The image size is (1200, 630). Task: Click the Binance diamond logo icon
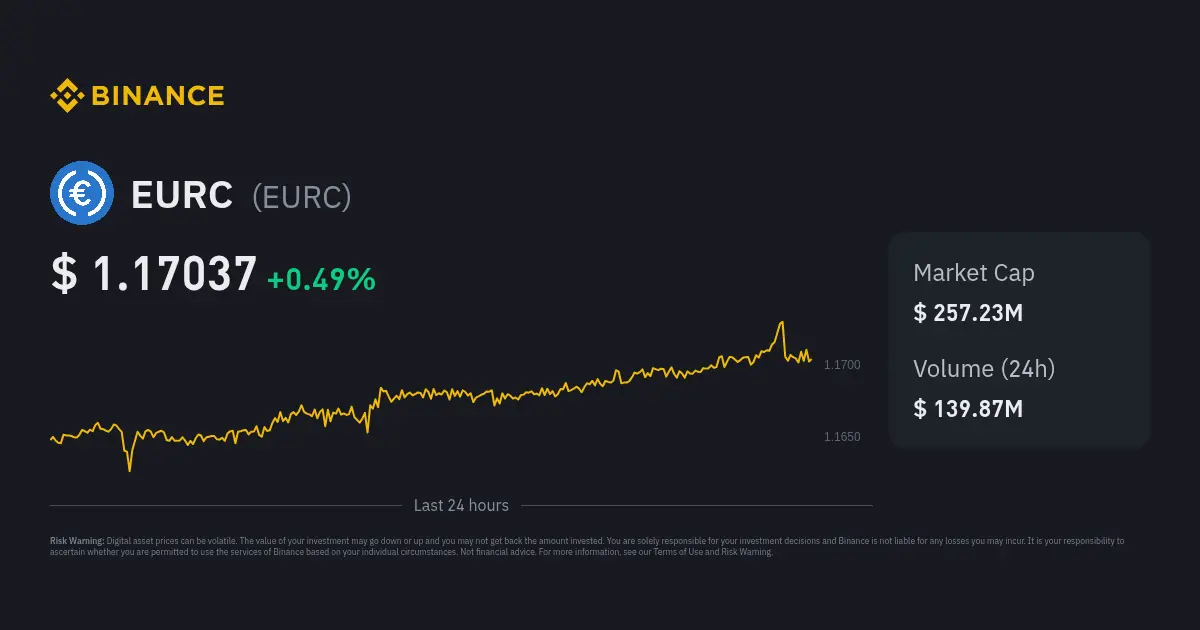point(67,96)
